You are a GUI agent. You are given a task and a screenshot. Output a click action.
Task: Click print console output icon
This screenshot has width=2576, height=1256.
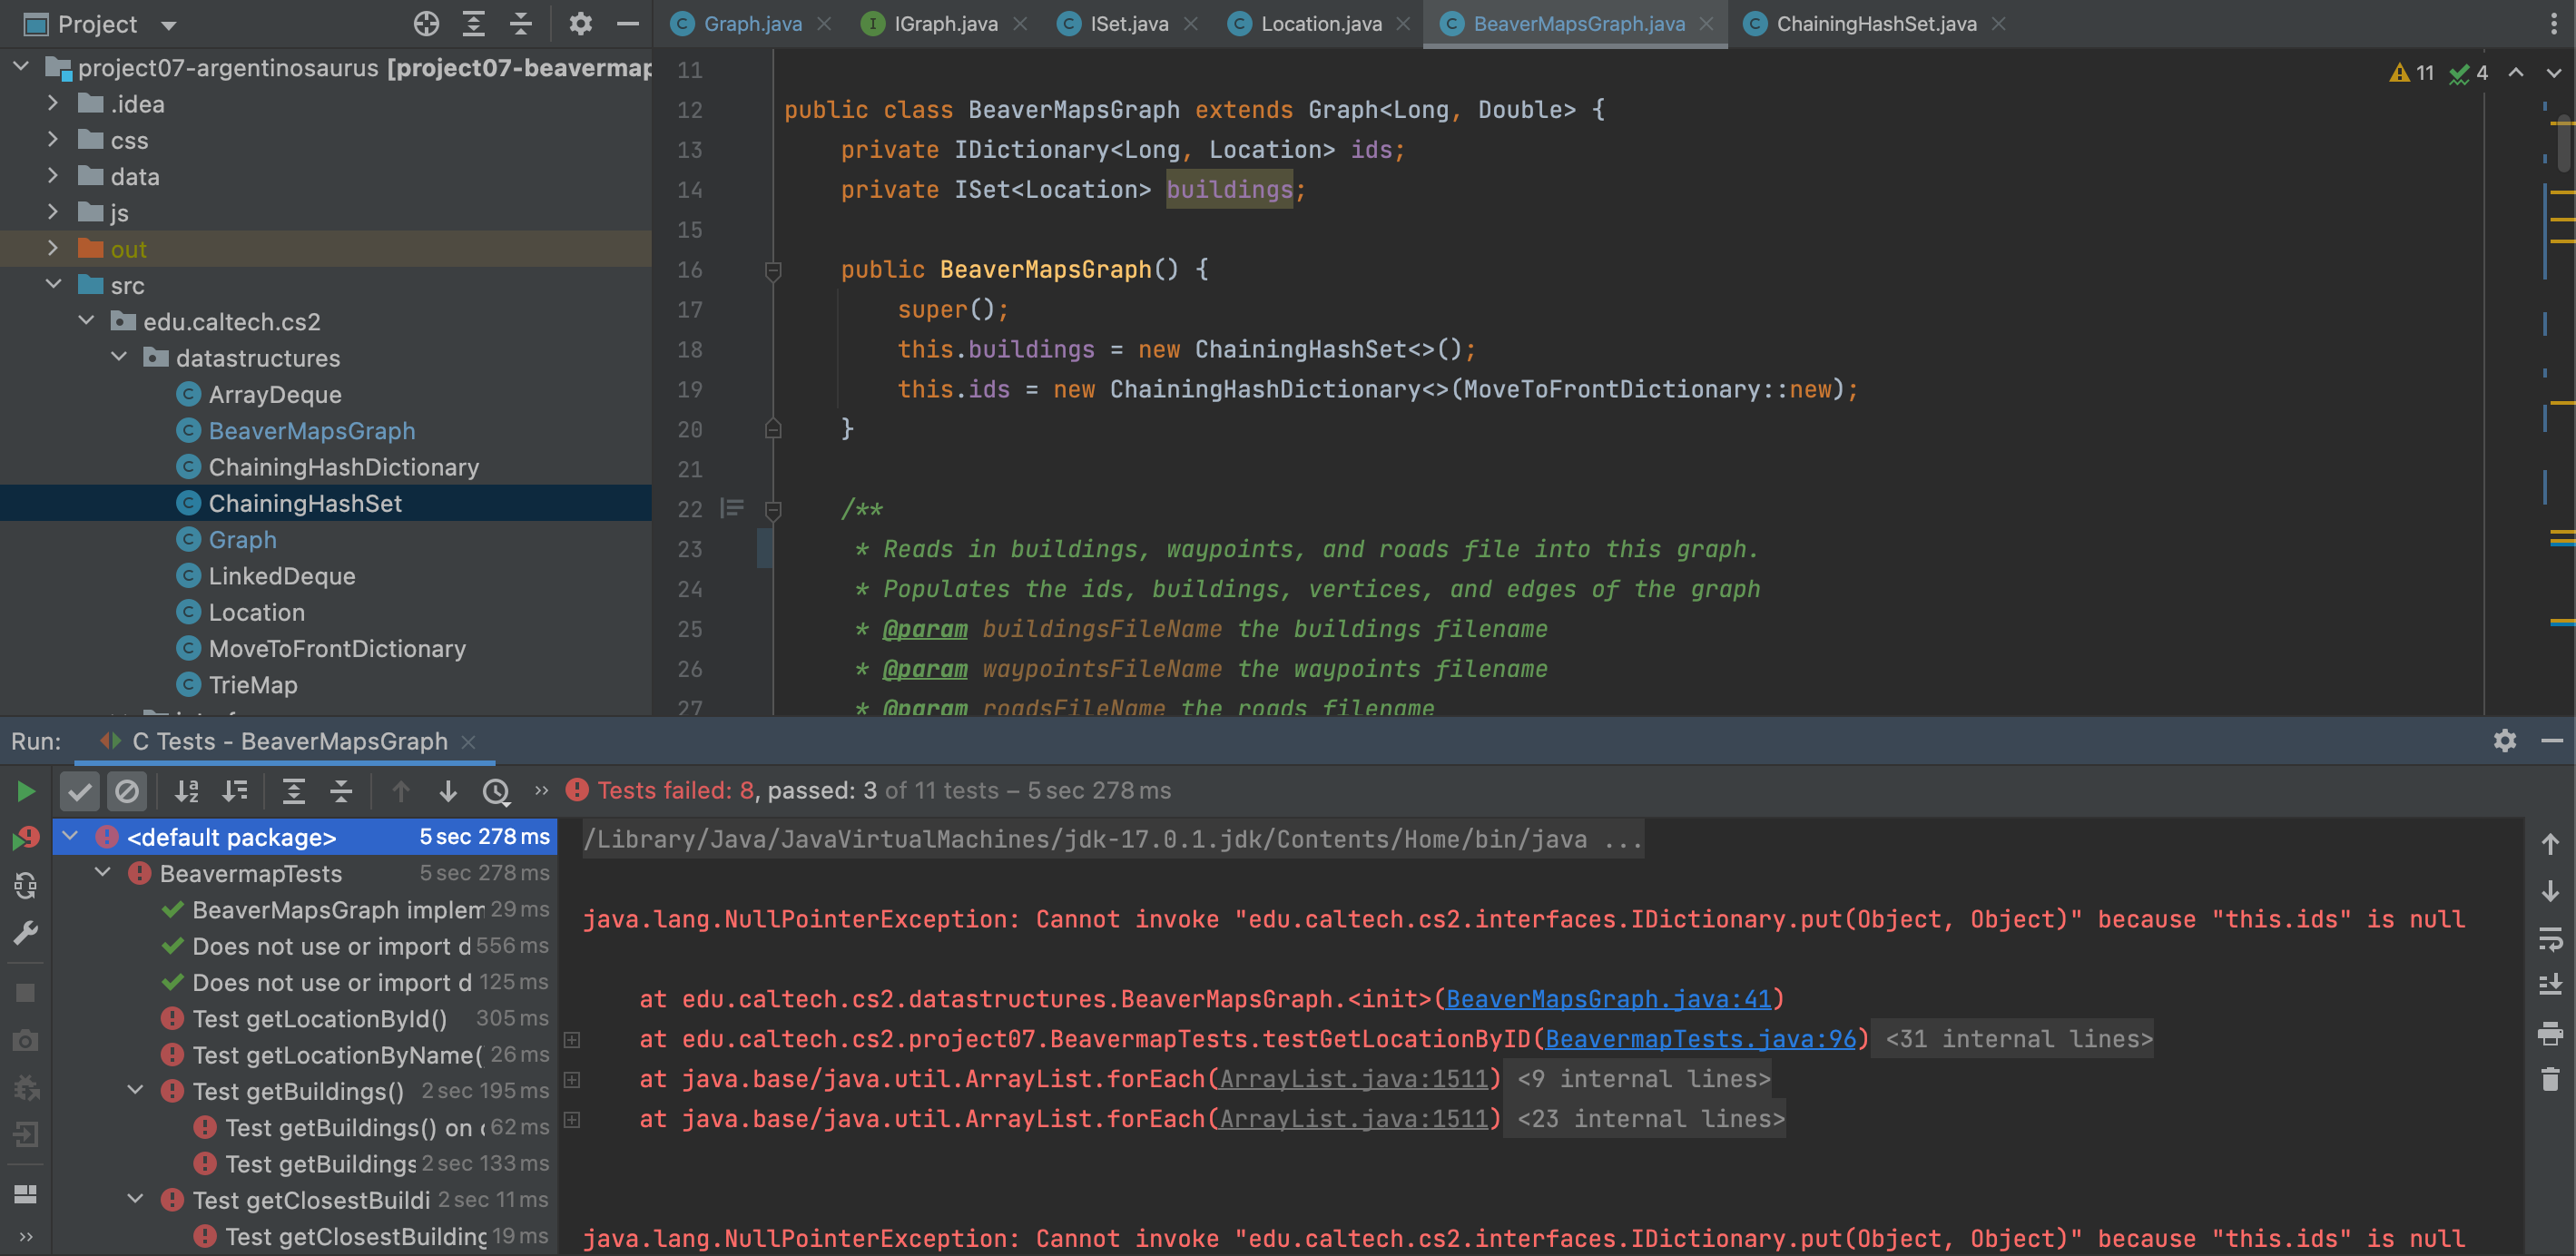(2549, 1032)
